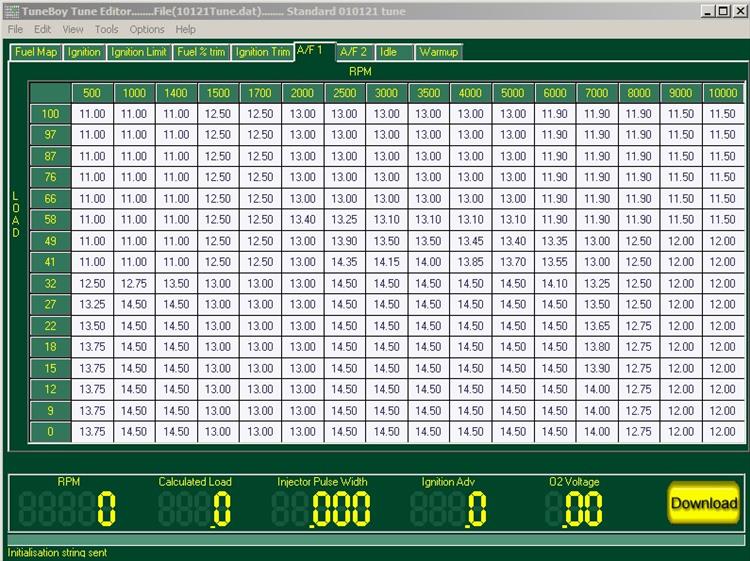Select the Fuel % trim tab
Image resolution: width=750 pixels, height=561 pixels.
coord(201,52)
